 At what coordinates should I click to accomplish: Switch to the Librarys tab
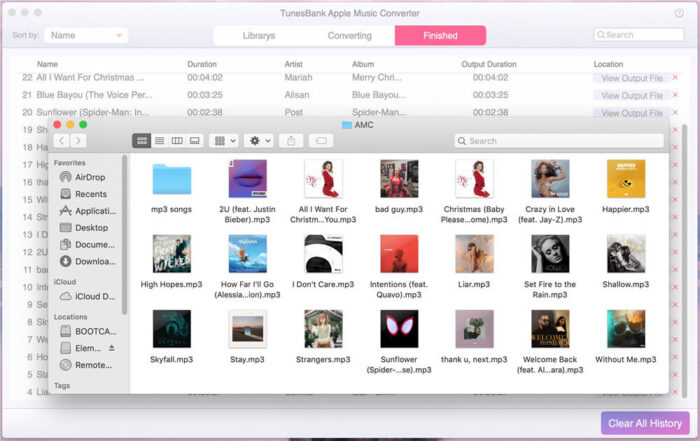pyautogui.click(x=259, y=36)
